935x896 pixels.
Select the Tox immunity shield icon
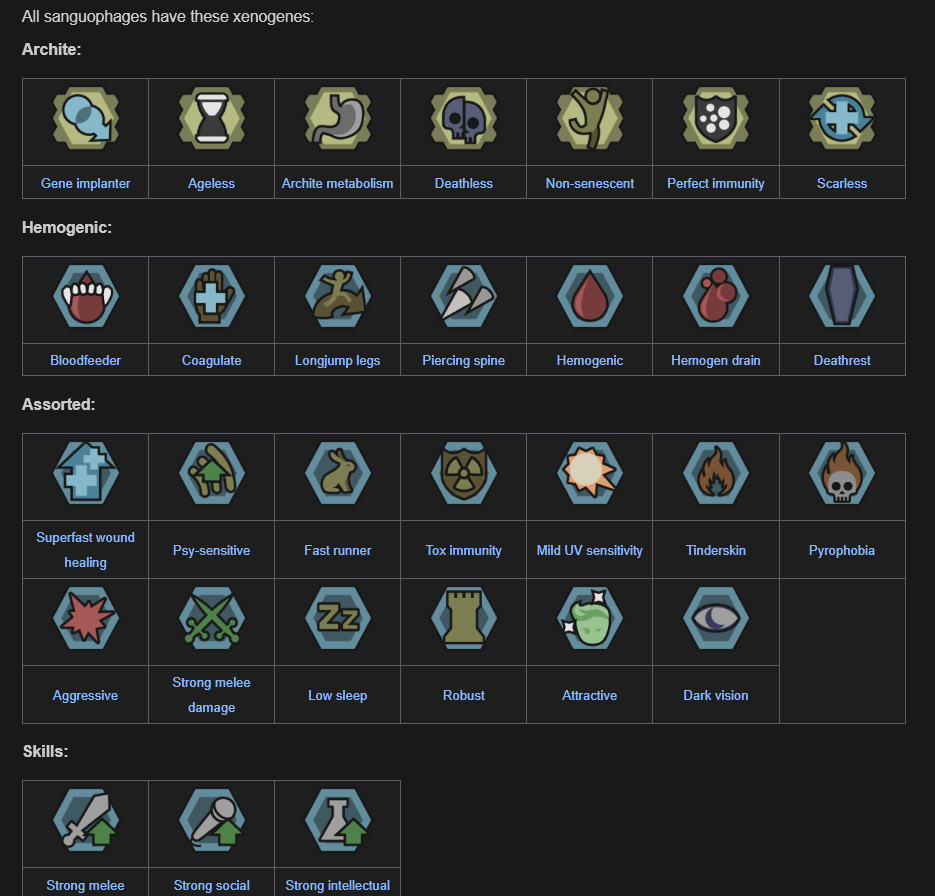[463, 473]
